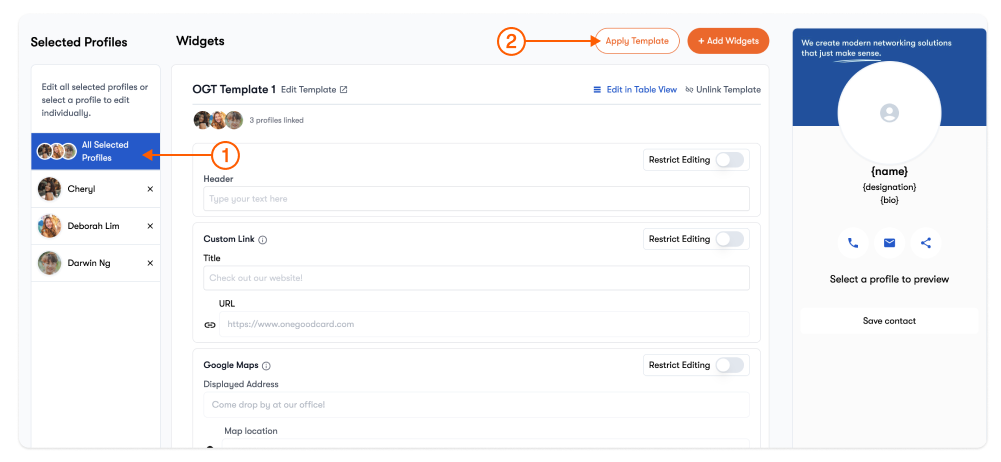Select All Selected Profiles in sidebar

click(x=96, y=152)
